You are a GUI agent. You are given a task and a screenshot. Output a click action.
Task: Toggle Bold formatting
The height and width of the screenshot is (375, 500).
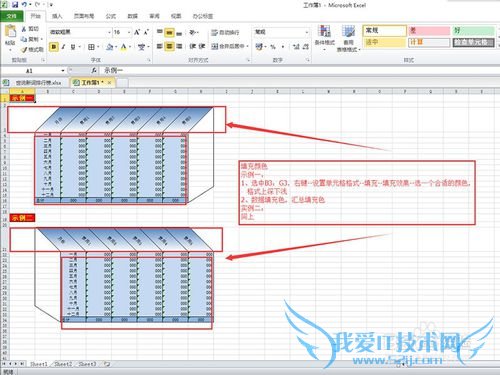point(54,47)
